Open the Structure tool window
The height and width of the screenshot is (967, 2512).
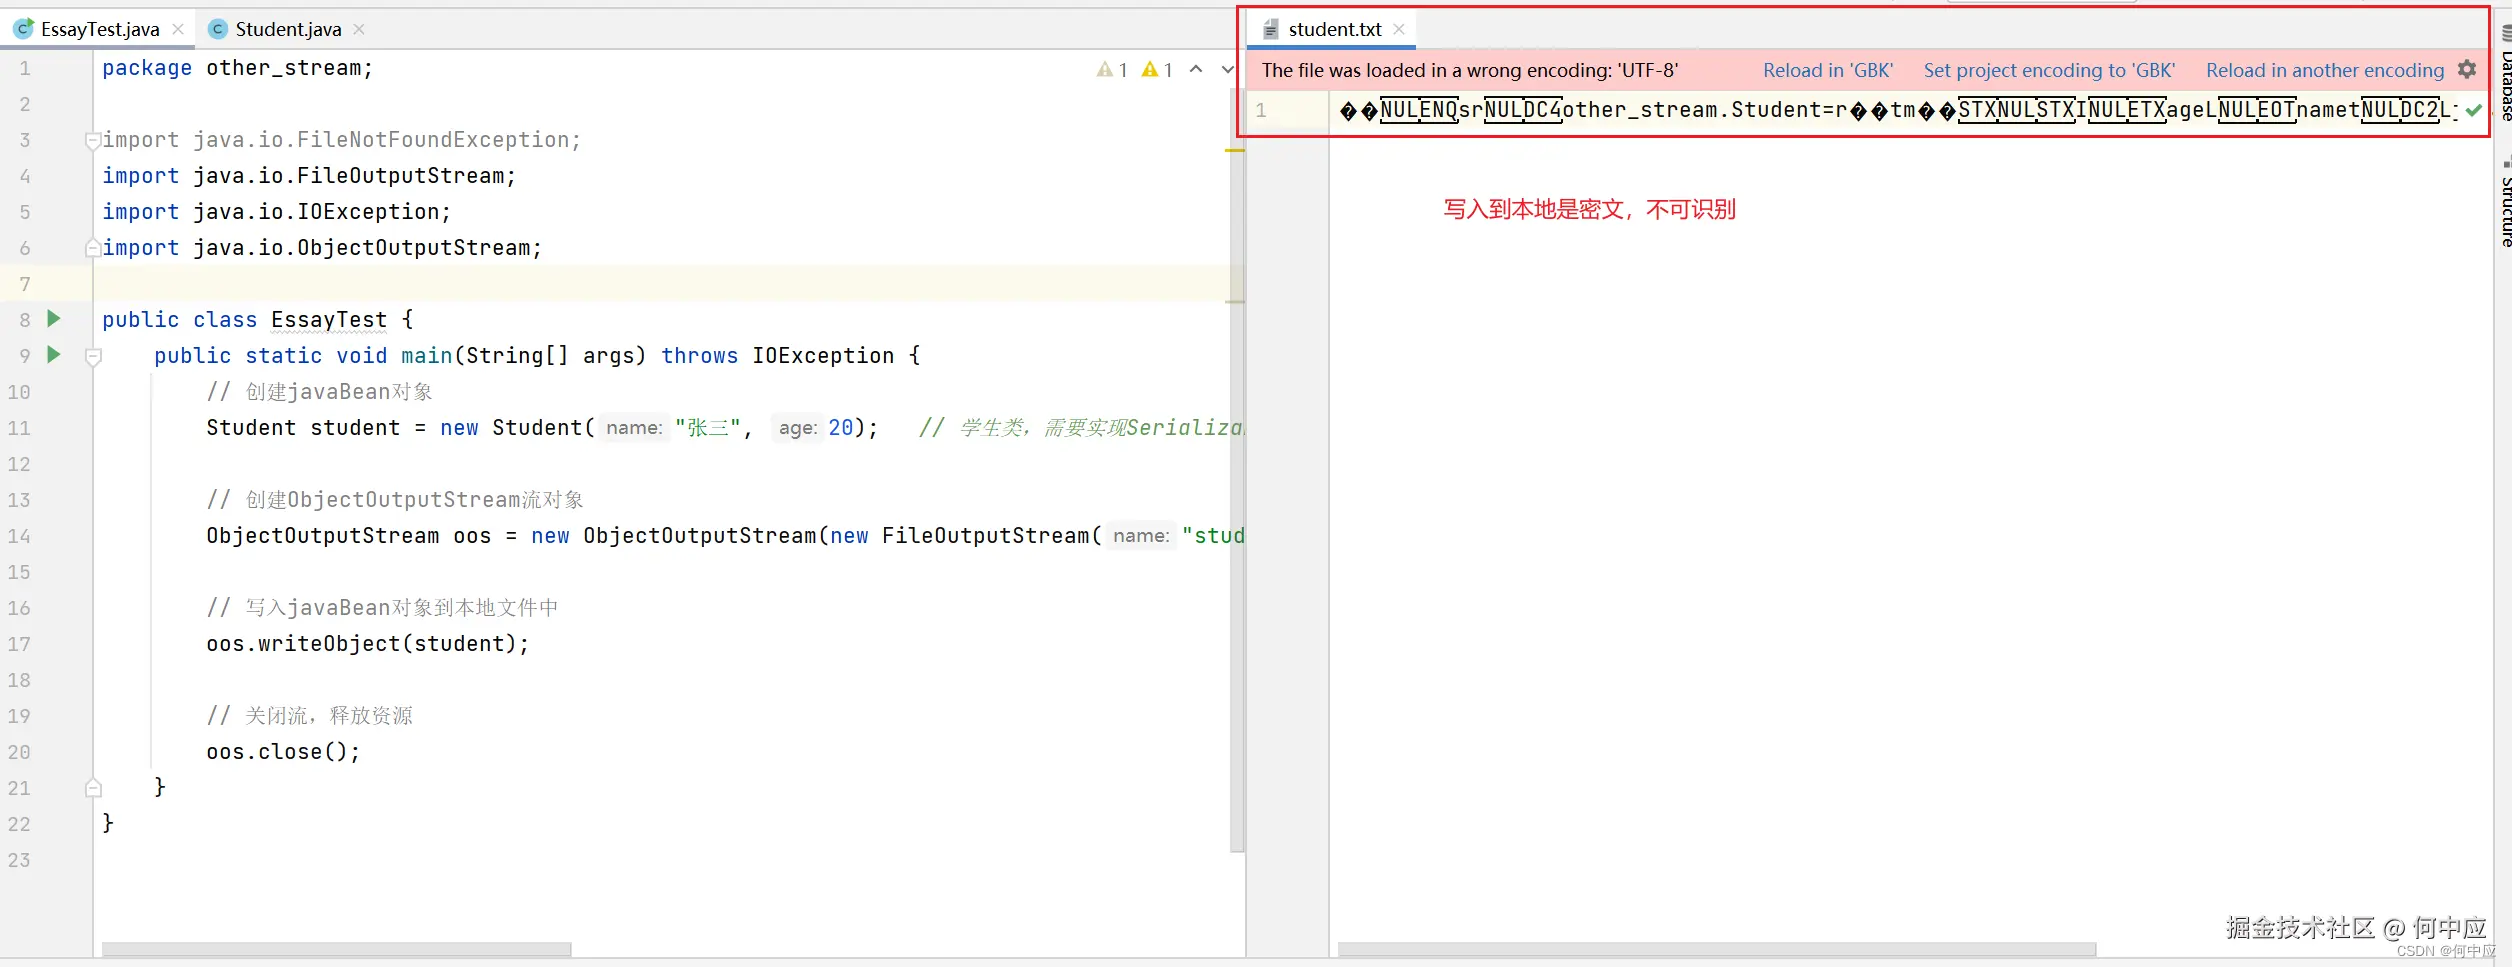pos(2504,202)
